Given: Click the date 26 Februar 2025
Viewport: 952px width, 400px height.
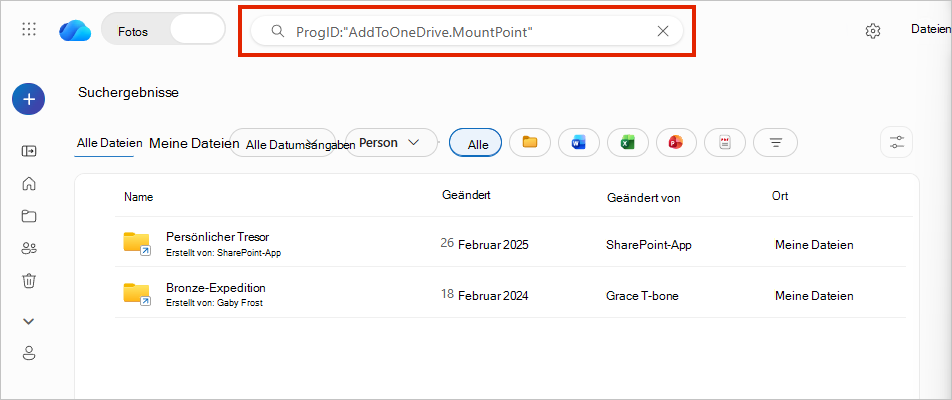Looking at the screenshot, I should tap(484, 245).
